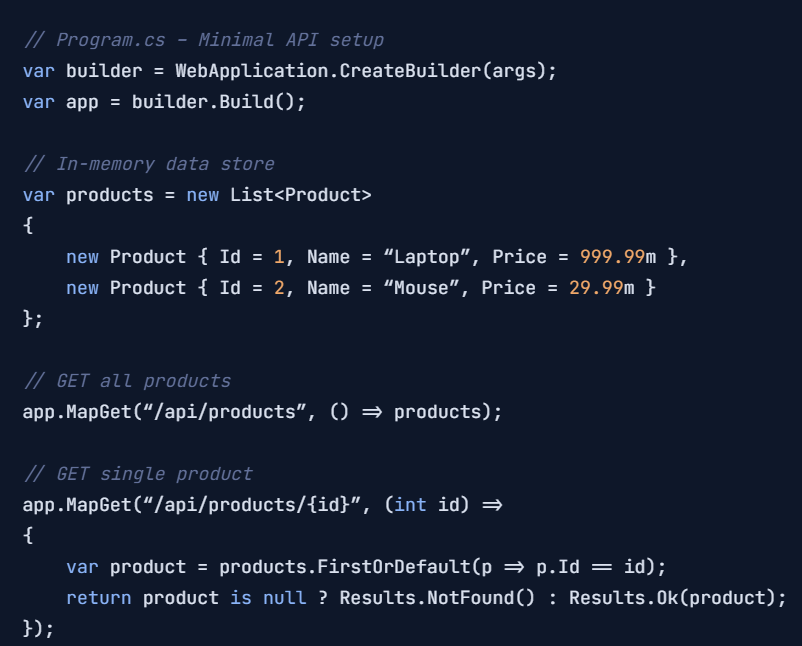Click the 'products' variable declaration name
Screen dimensions: 802x646
[109, 195]
